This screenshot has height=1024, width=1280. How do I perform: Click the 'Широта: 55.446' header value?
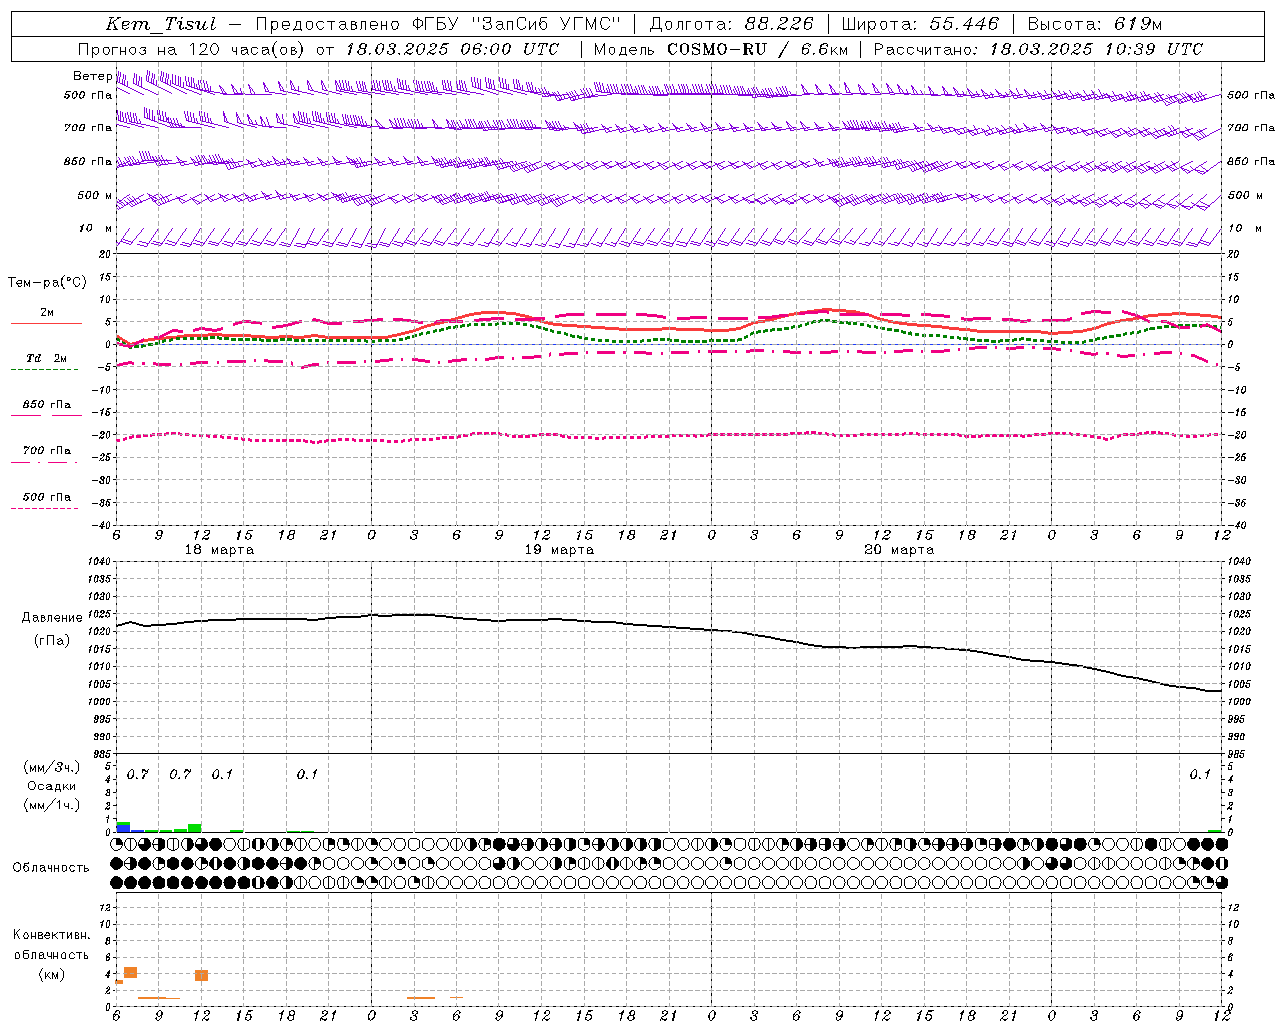(x=919, y=24)
